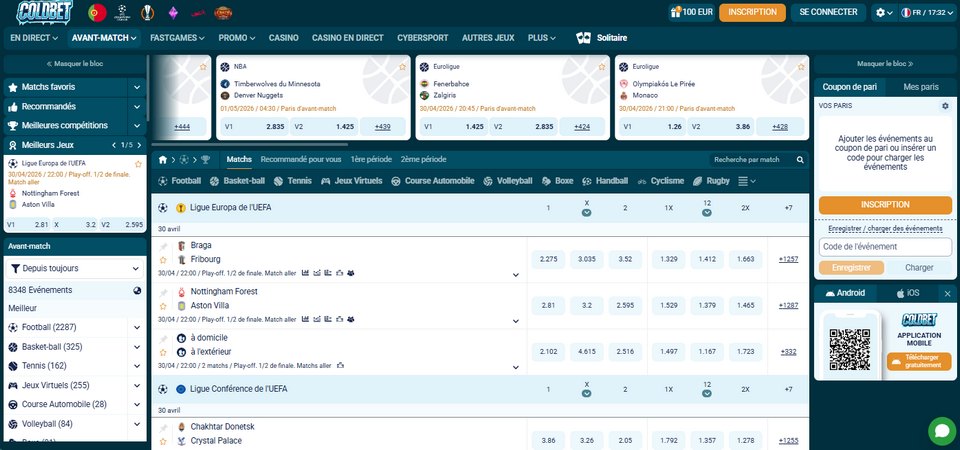Expand Meilleures compétitions section
Viewport: 960px width, 450px height.
137,126
